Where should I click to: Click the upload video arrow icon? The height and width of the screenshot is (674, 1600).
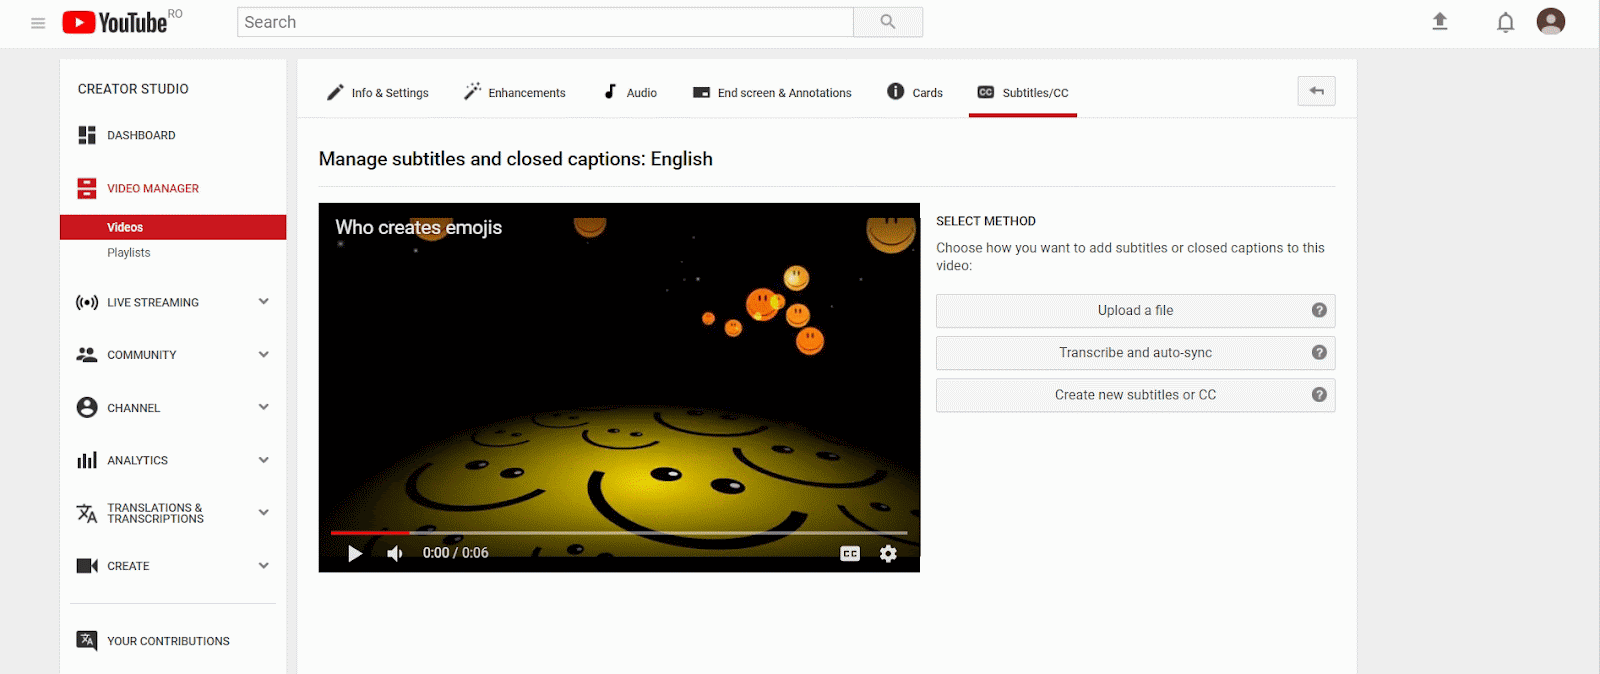click(1440, 21)
